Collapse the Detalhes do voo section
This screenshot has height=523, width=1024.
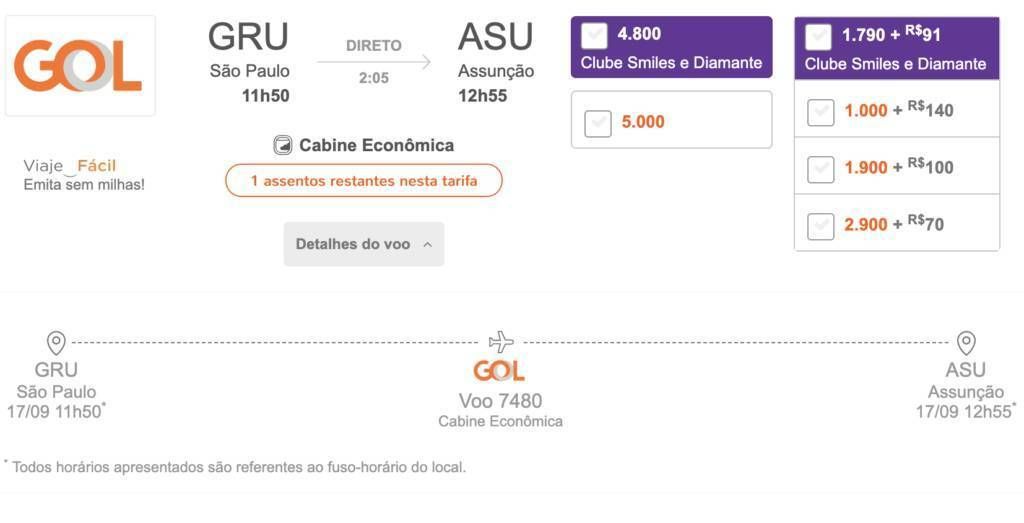(x=364, y=244)
